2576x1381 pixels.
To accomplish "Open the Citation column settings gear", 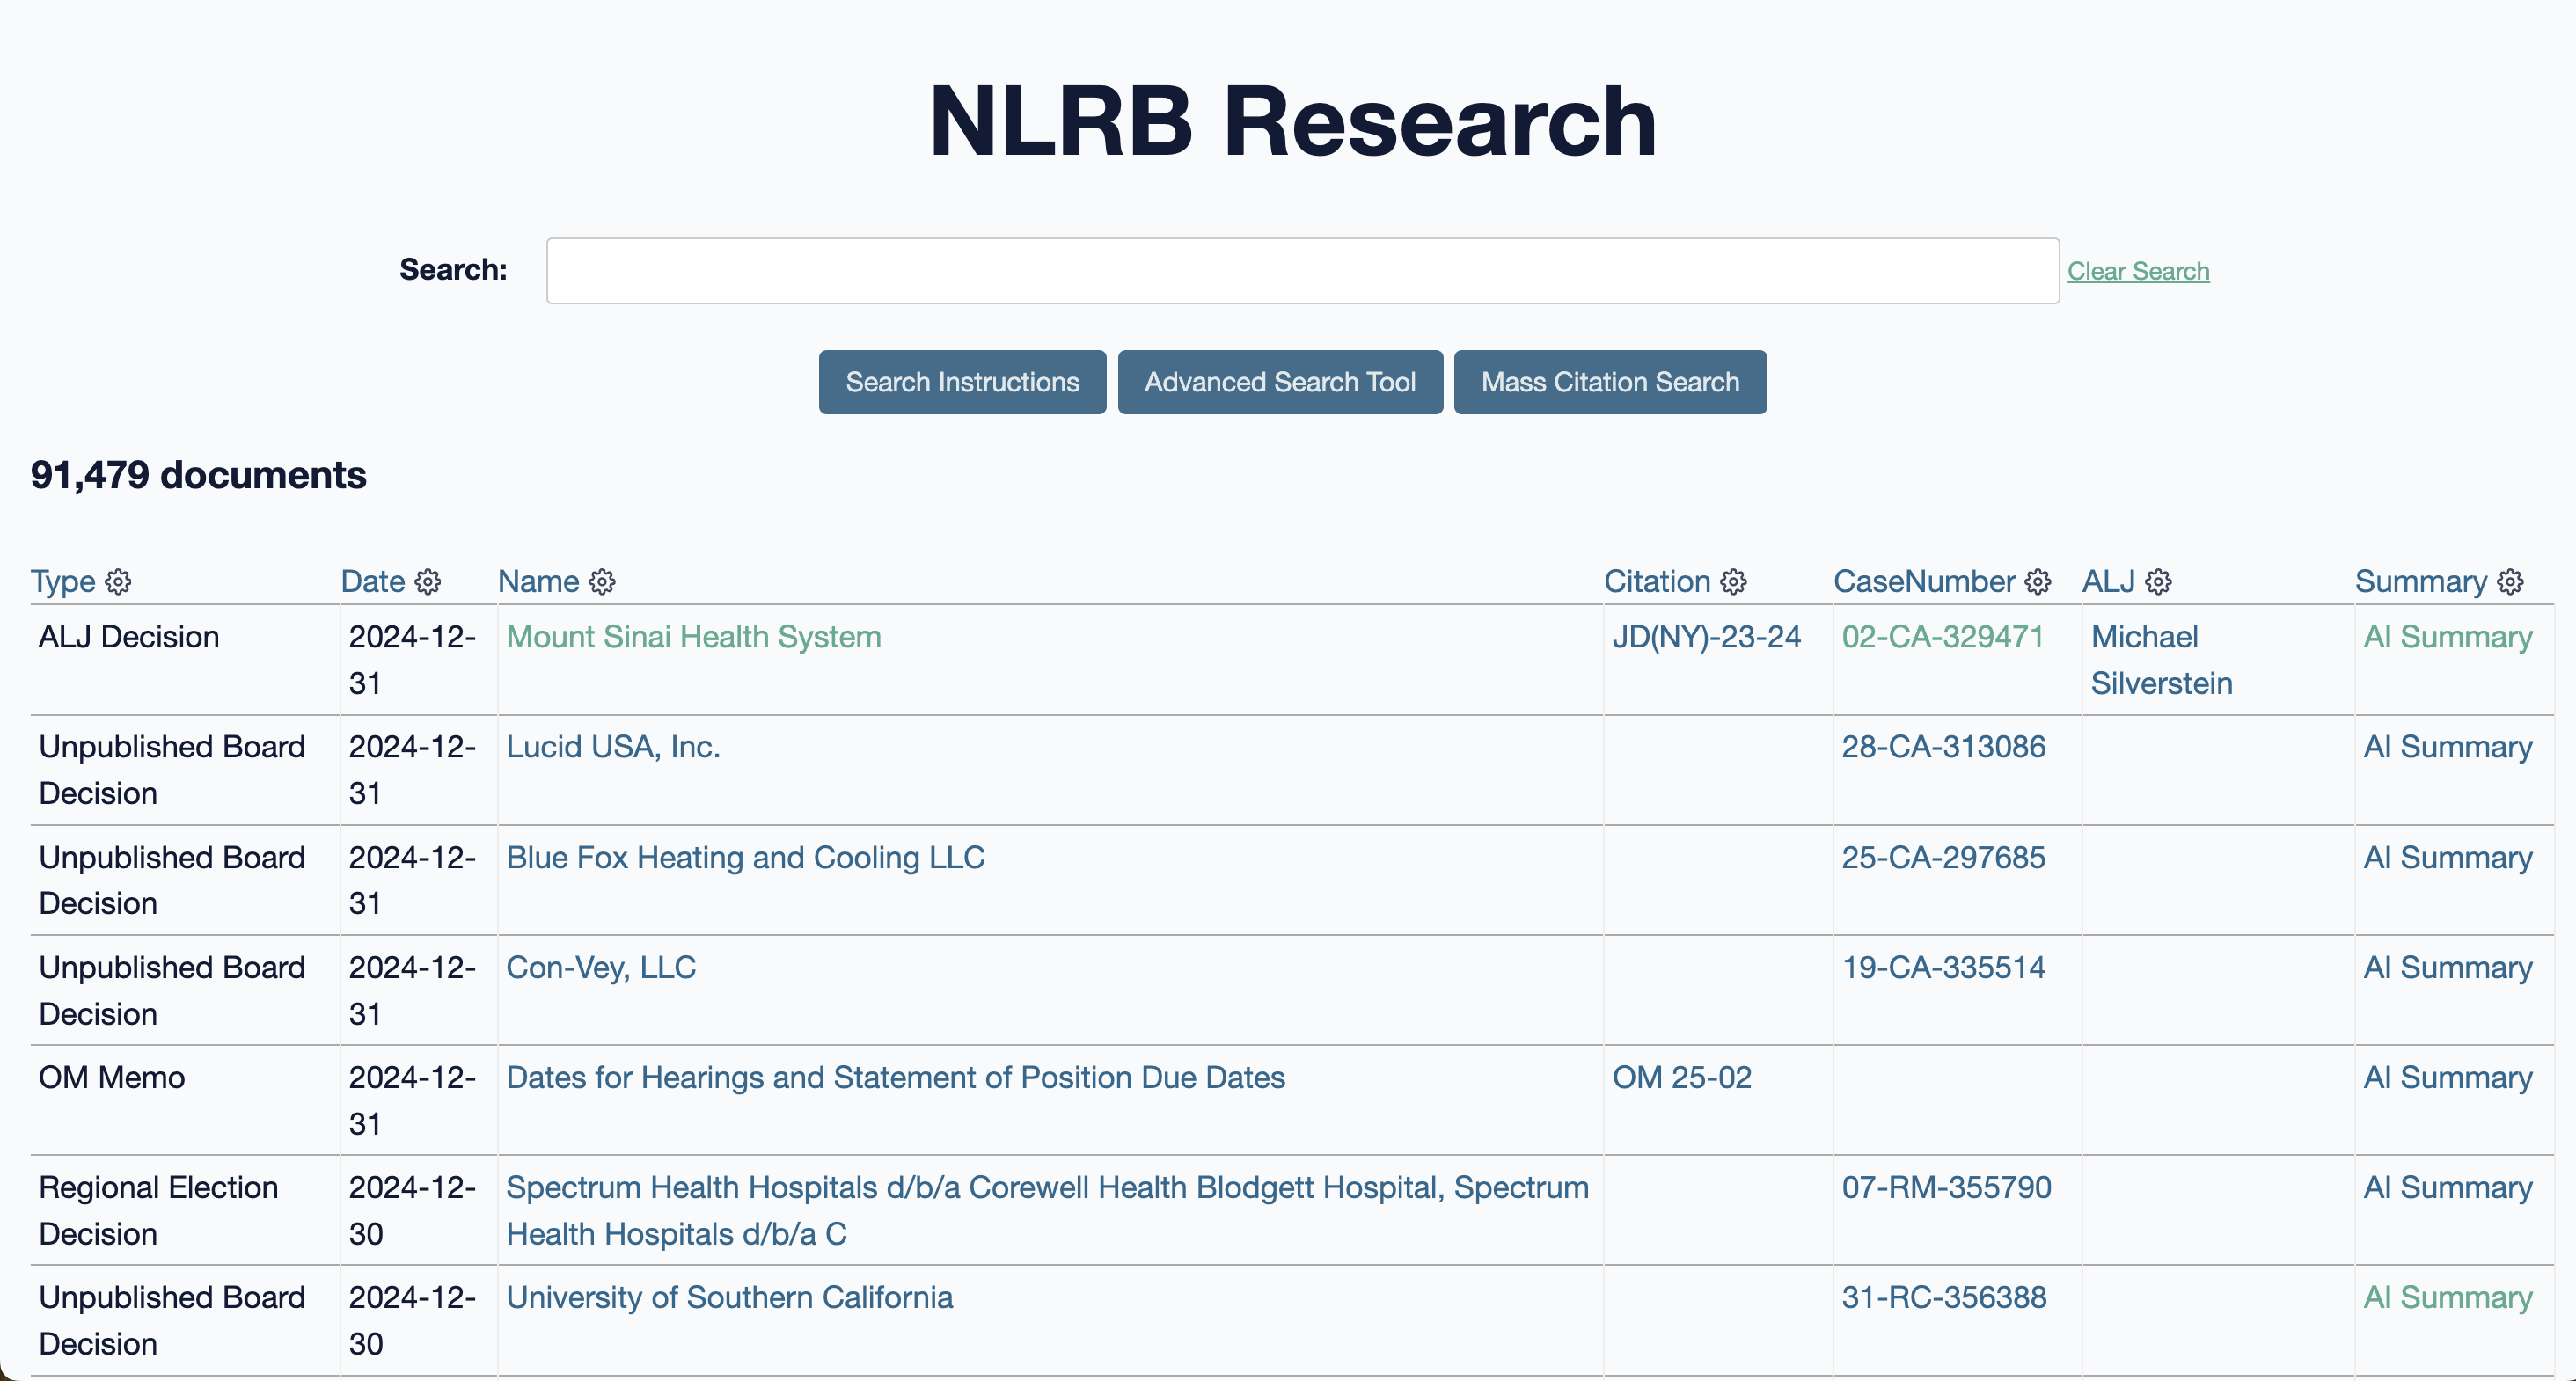I will [1734, 581].
